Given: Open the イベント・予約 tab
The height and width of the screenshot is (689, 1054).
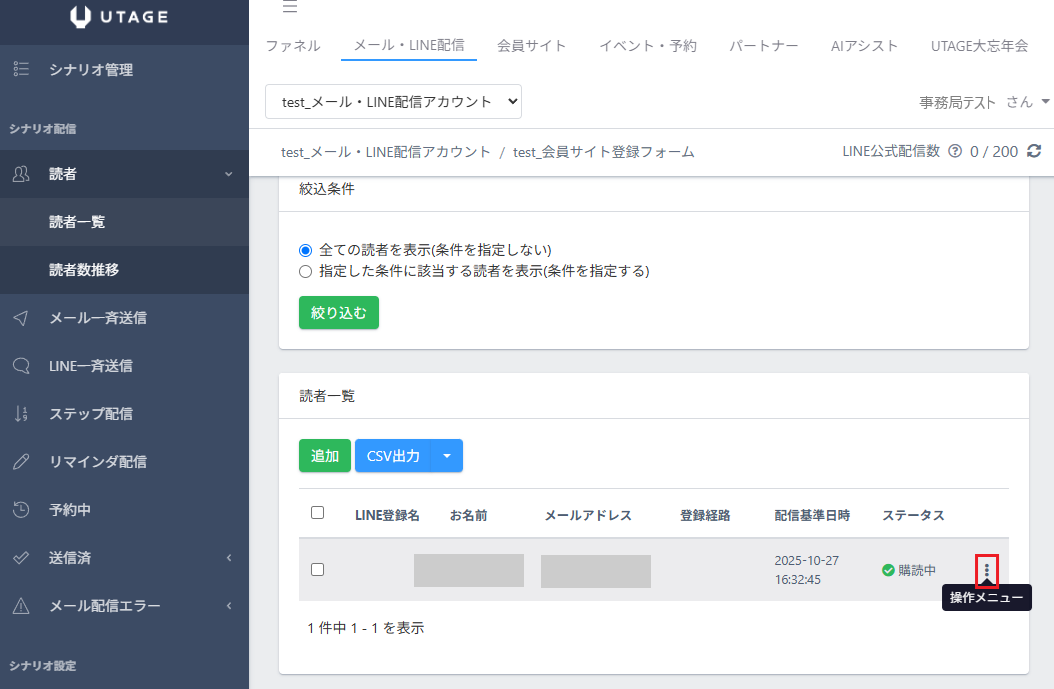Looking at the screenshot, I should tap(647, 46).
